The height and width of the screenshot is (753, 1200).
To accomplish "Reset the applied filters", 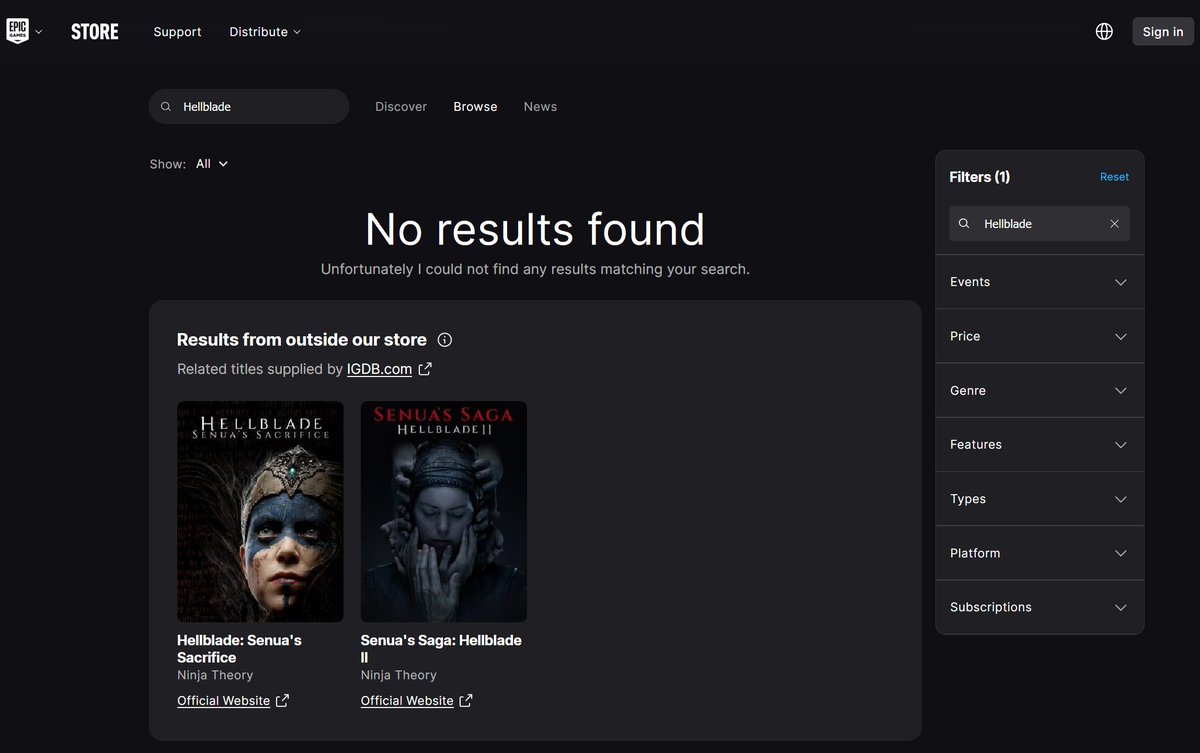I will click(1114, 177).
